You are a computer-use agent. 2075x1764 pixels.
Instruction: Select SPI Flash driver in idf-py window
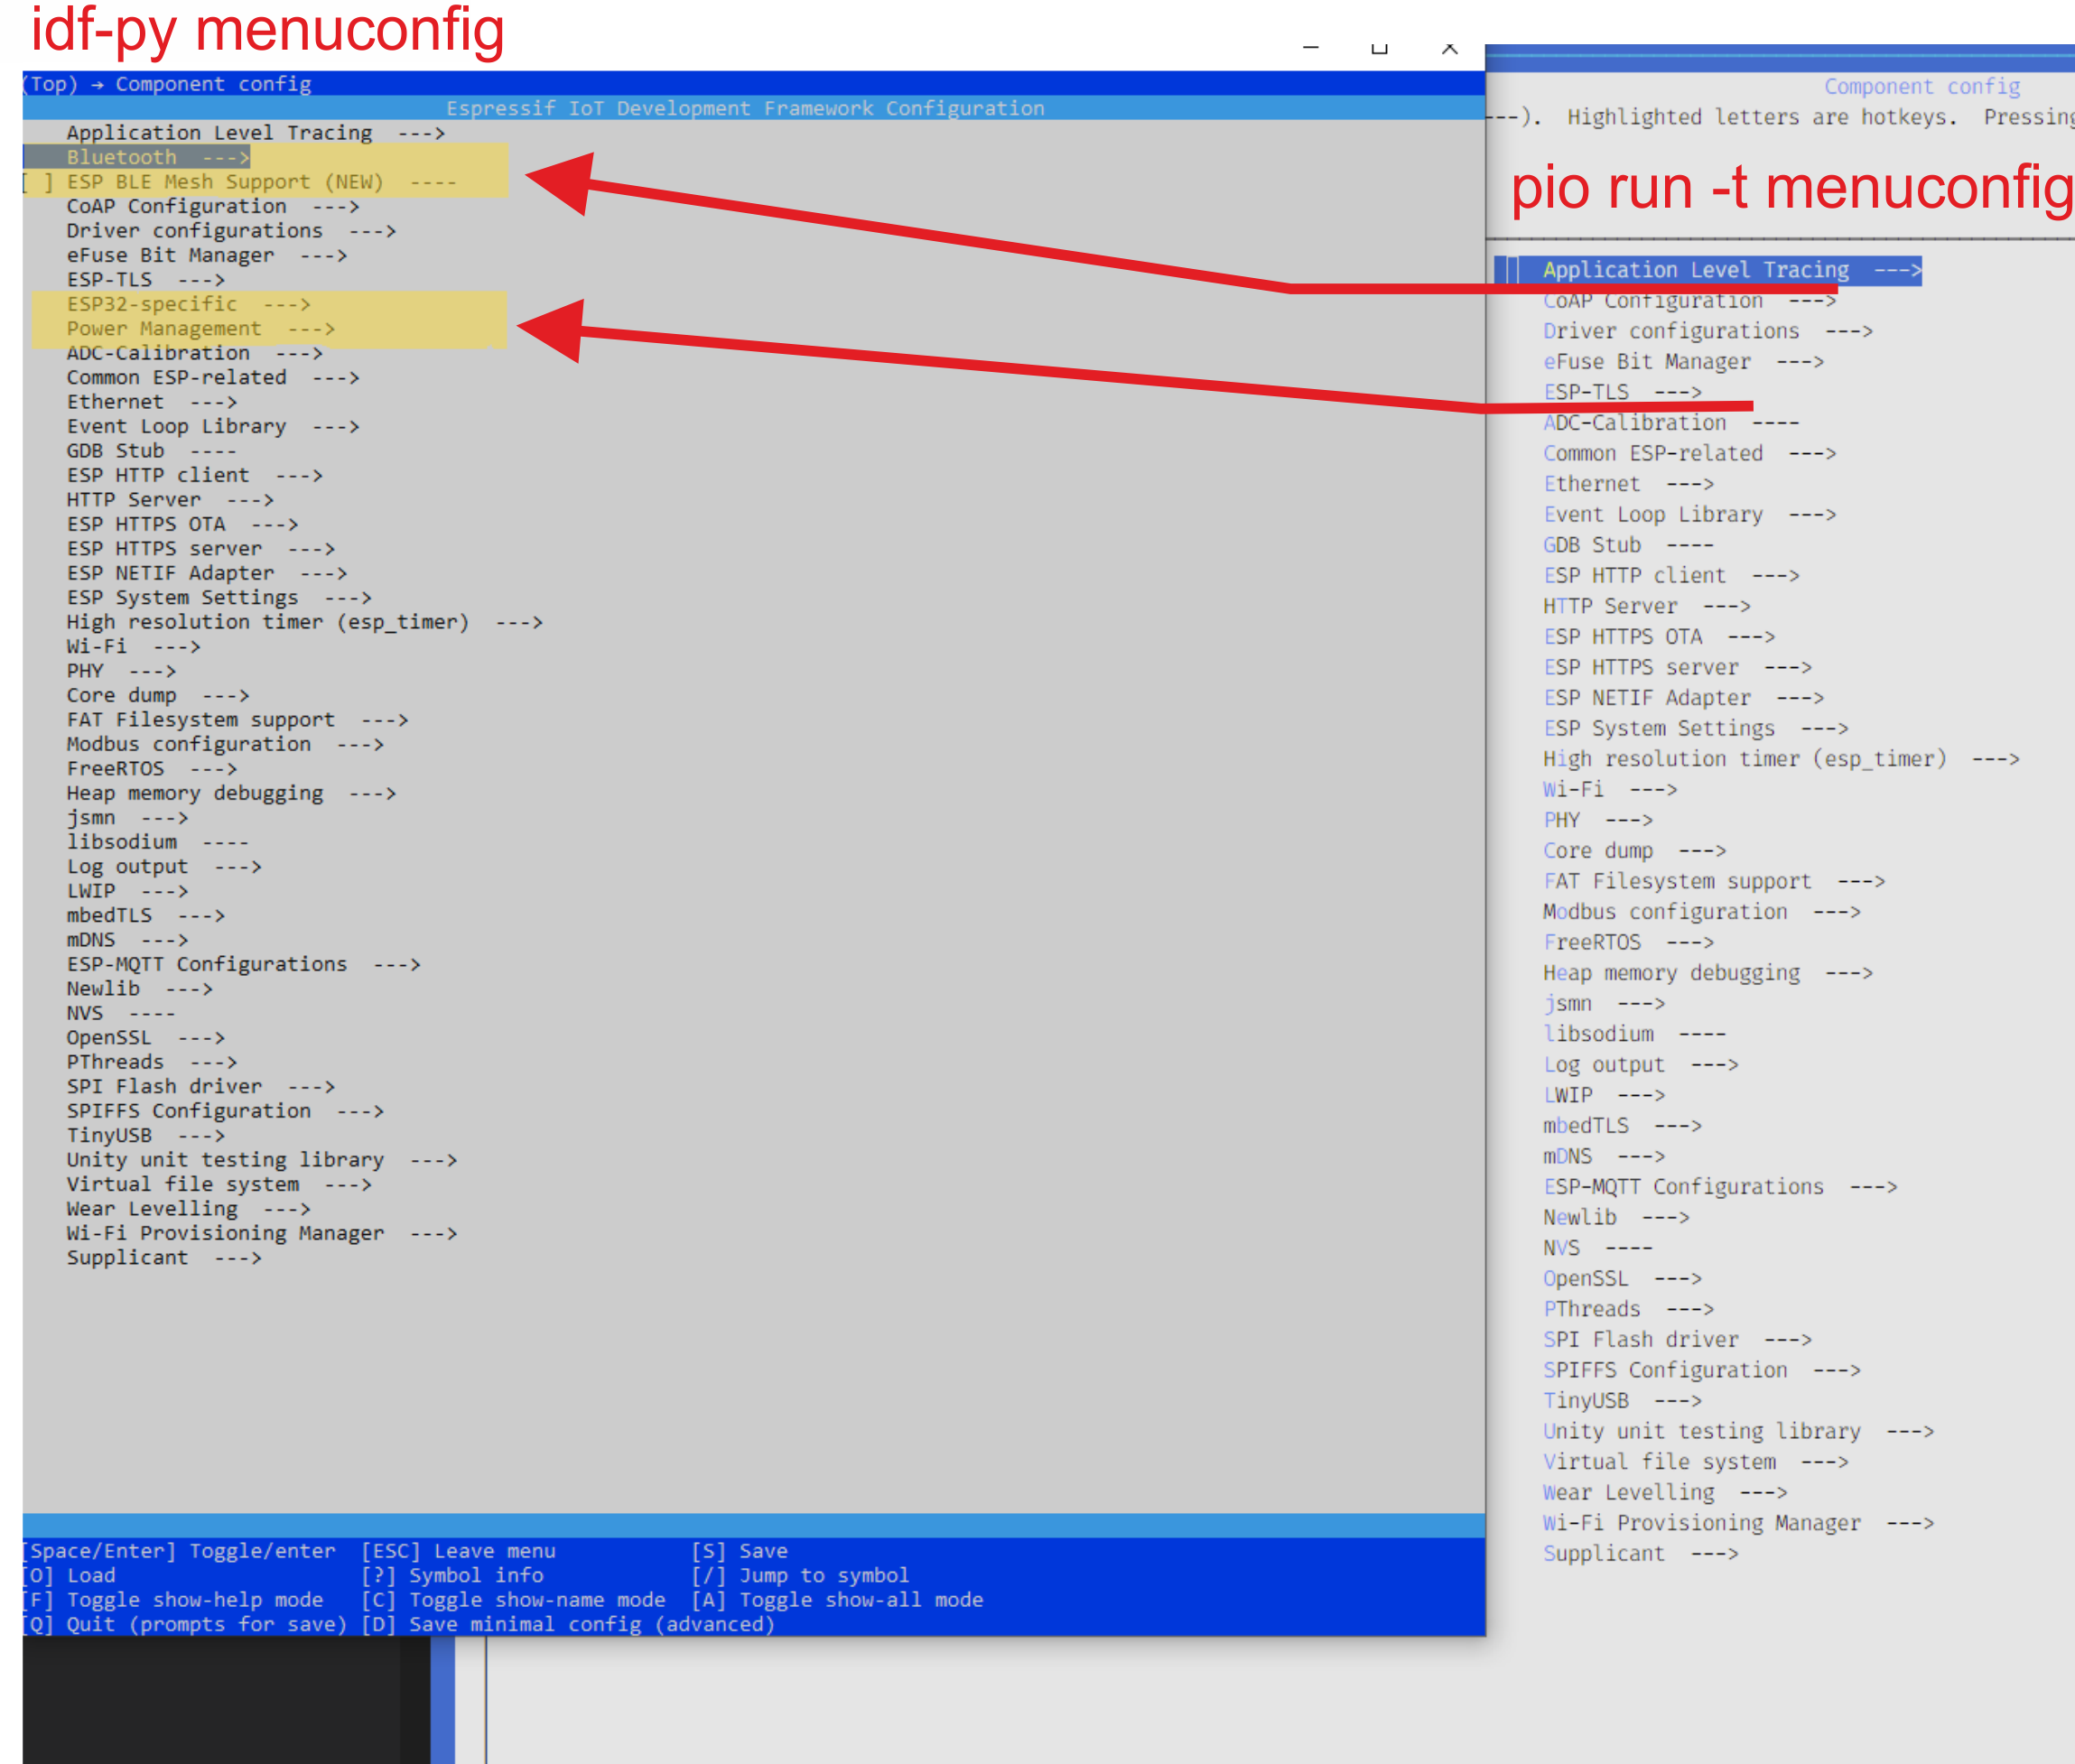coord(200,1087)
